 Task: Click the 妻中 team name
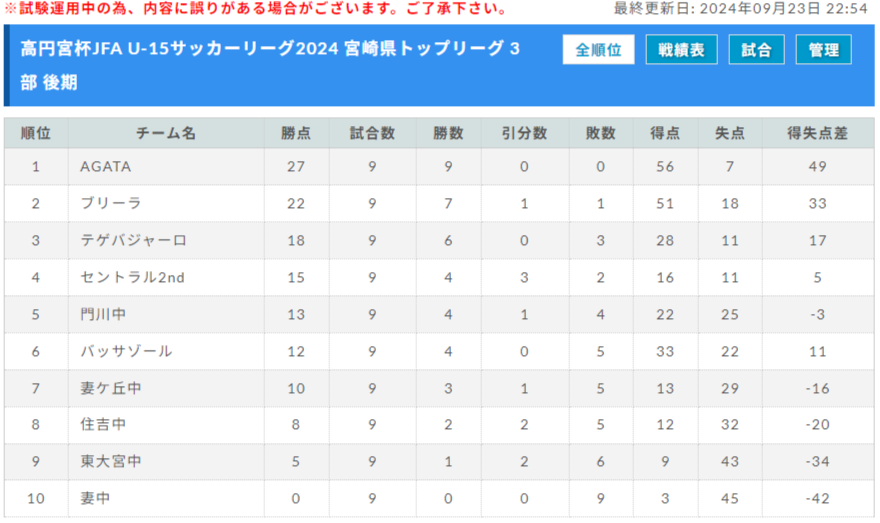pos(95,498)
